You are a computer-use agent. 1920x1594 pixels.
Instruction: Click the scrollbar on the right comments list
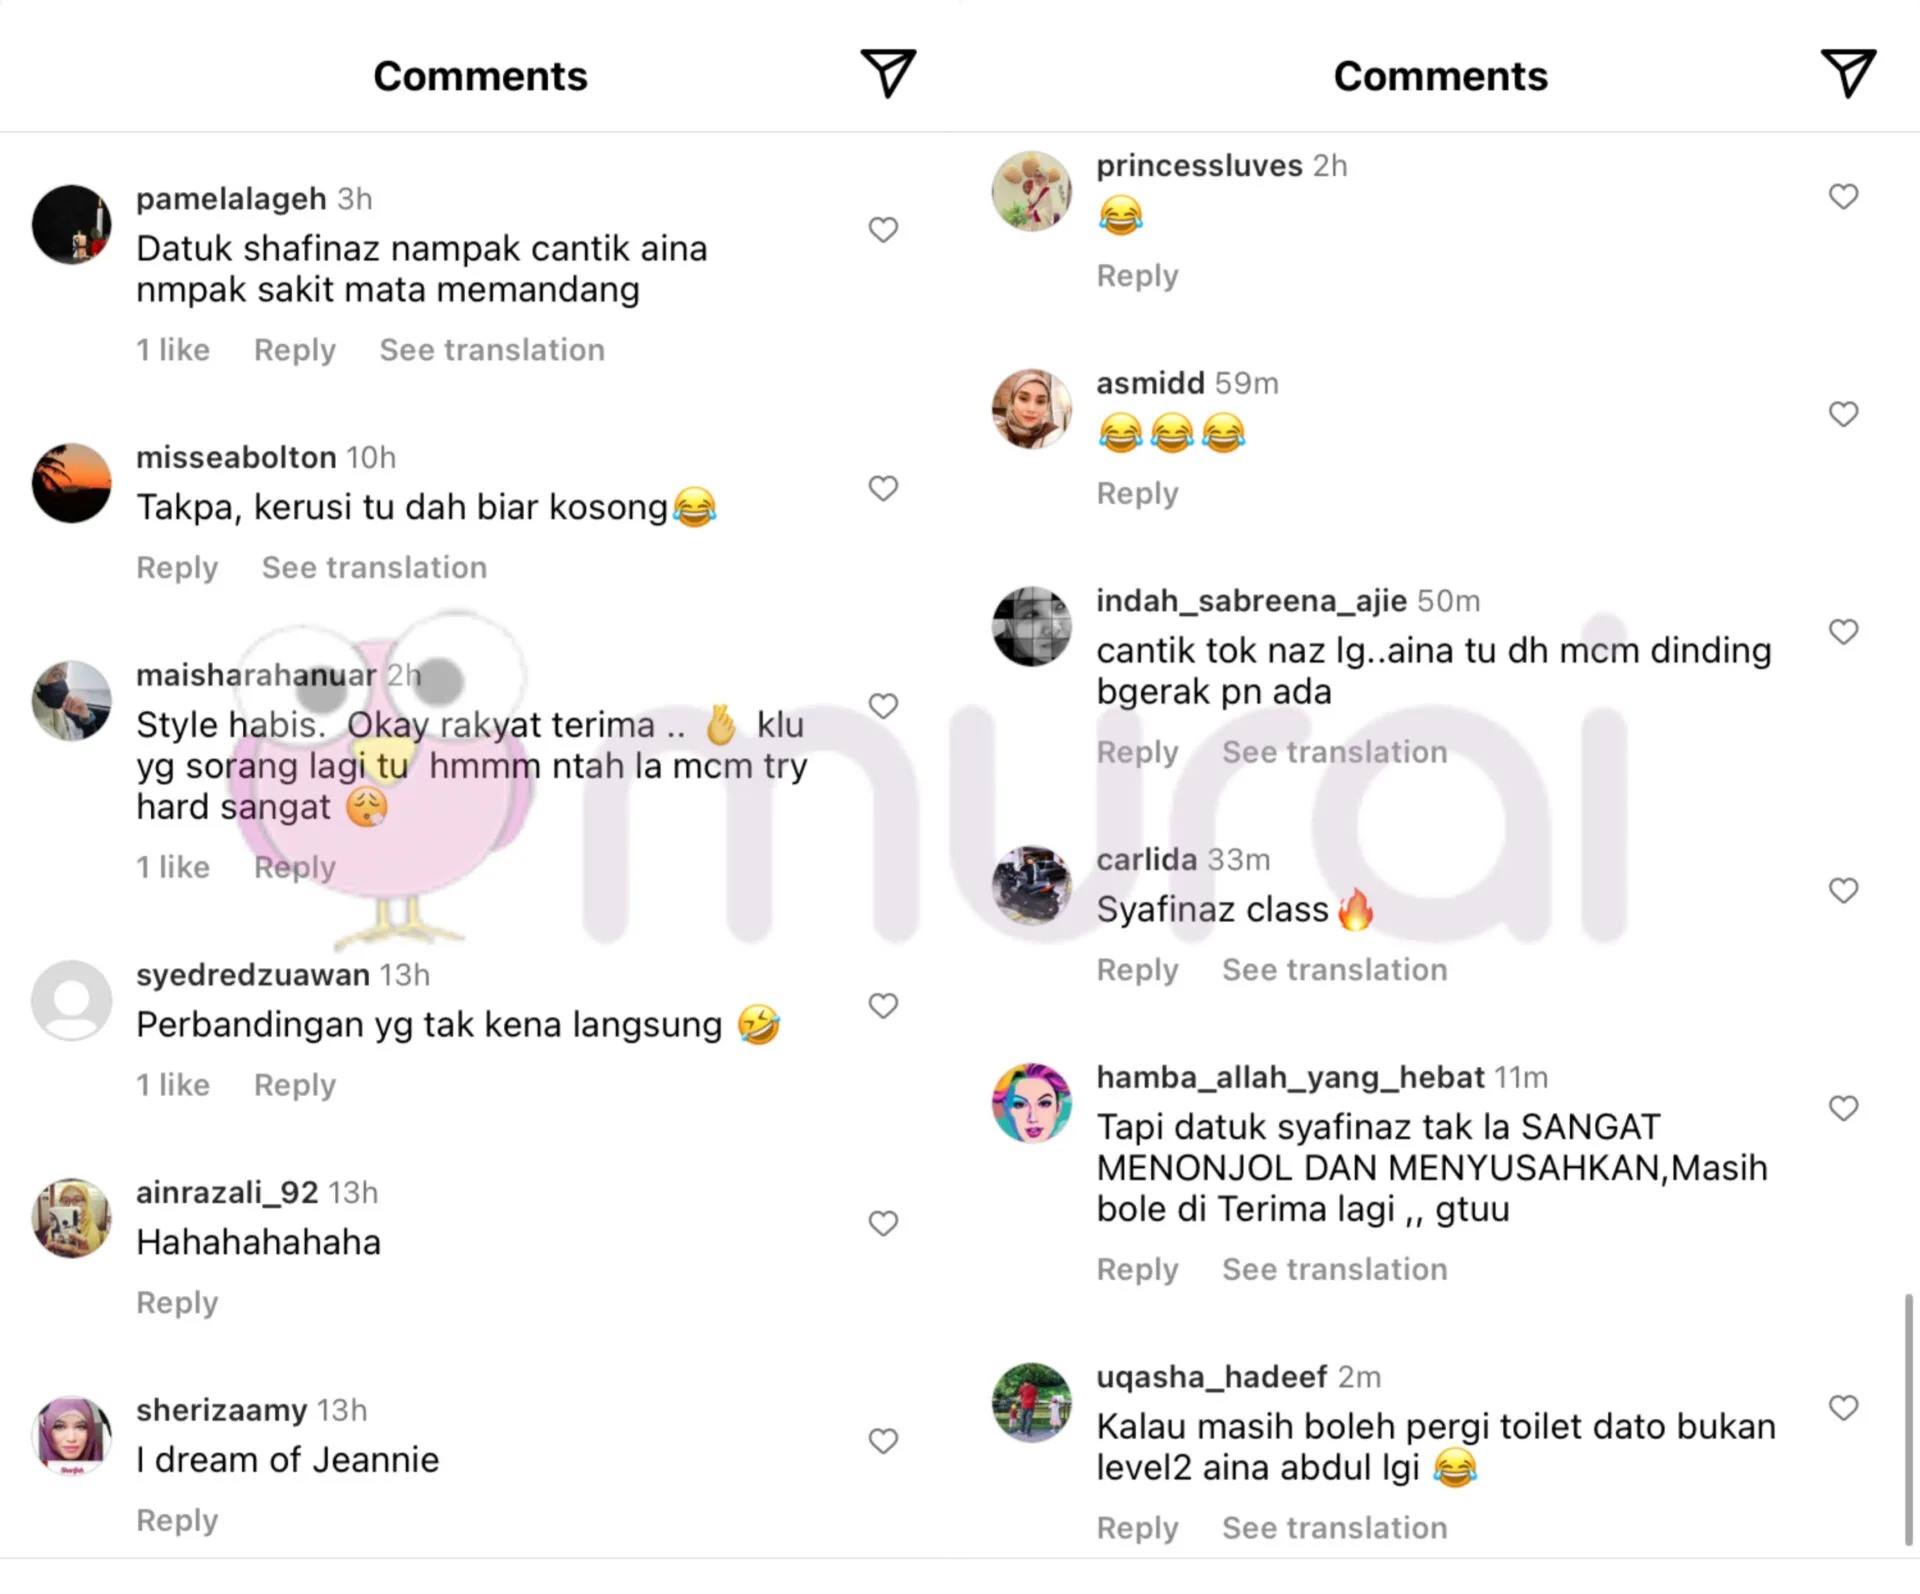click(x=1908, y=1420)
